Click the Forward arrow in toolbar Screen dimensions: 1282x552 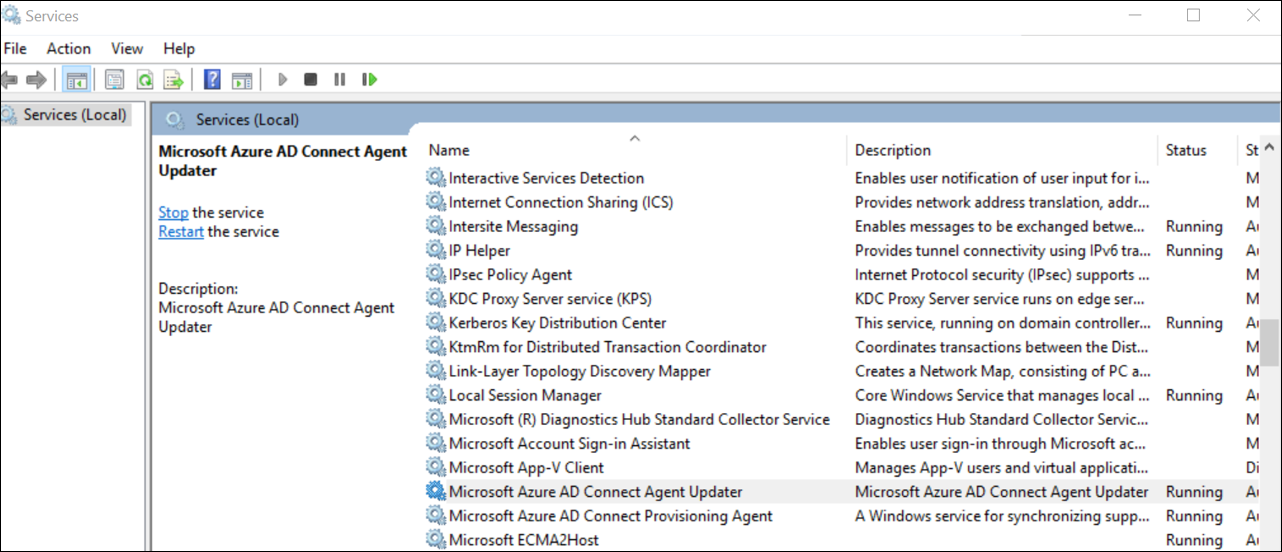coord(36,79)
